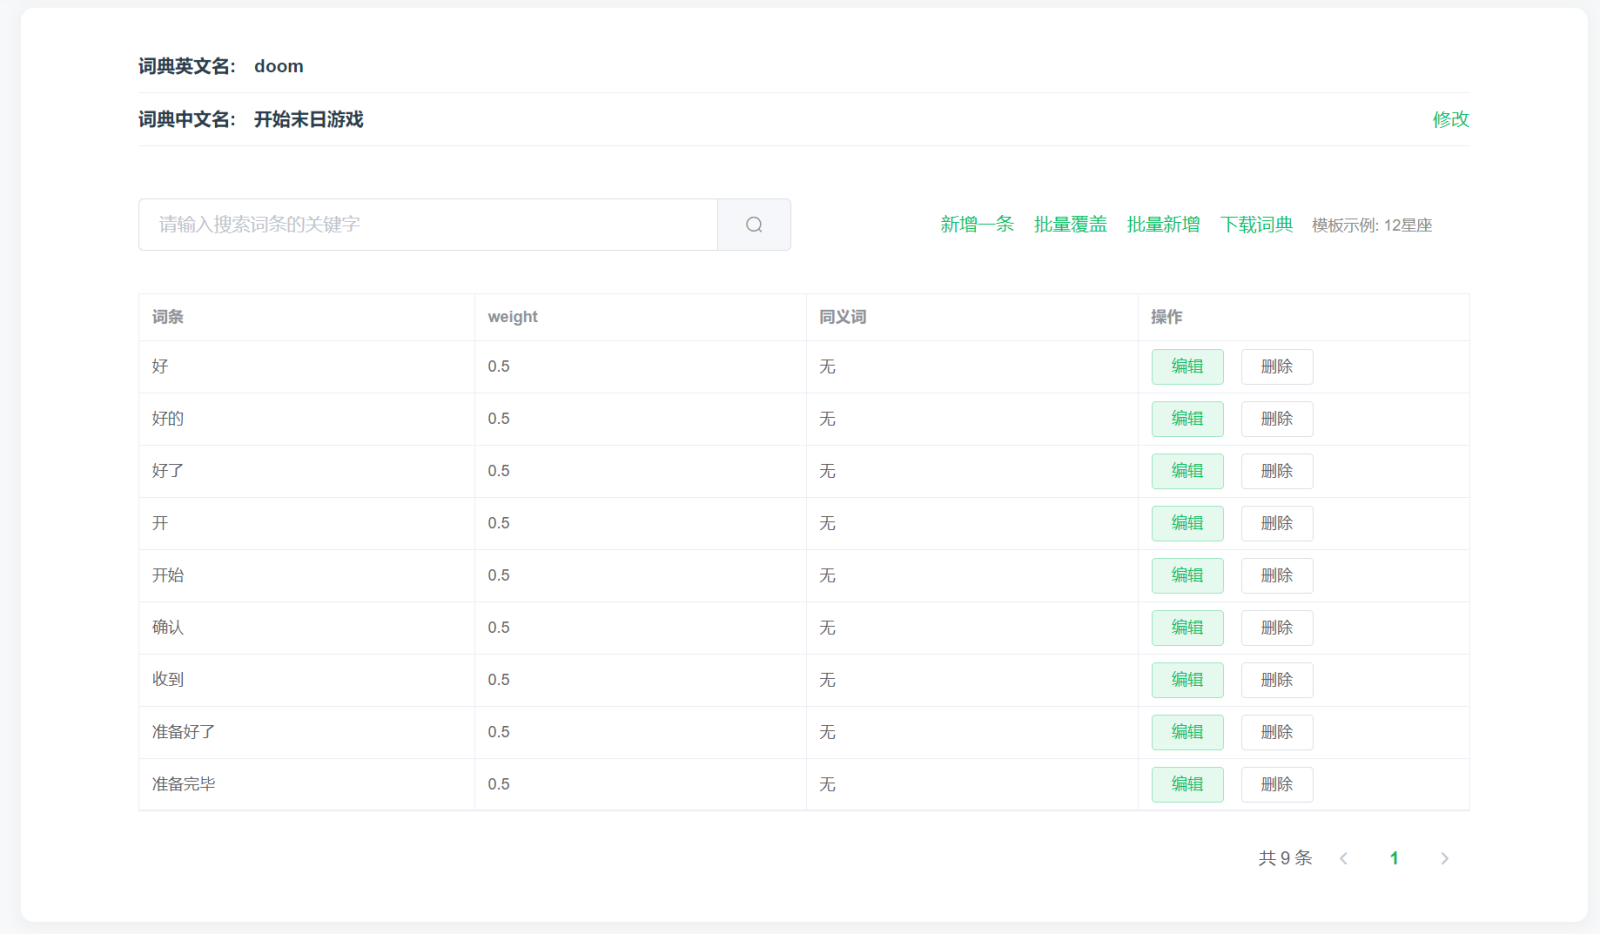Go to previous page arrow
This screenshot has height=934, width=1600.
coord(1344,858)
